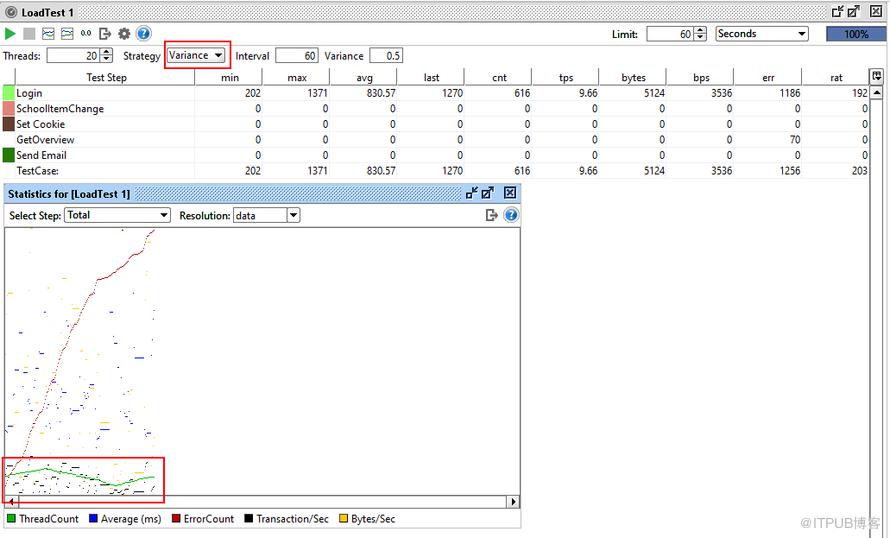Viewport: 890px width, 538px height.
Task: Open the Strategy dropdown showing Variance
Action: click(x=197, y=56)
